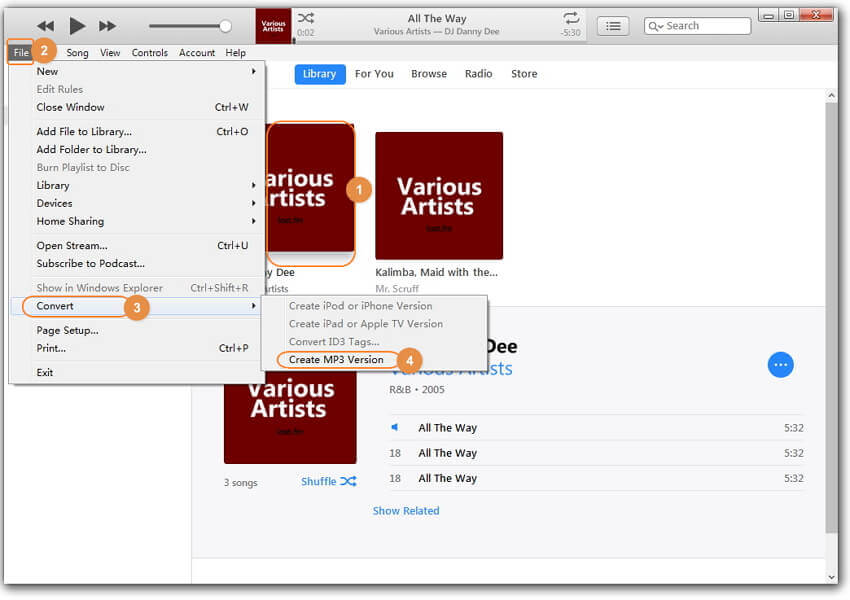This screenshot has width=850, height=600.
Task: Click the rewind previous track button
Action: tap(46, 25)
